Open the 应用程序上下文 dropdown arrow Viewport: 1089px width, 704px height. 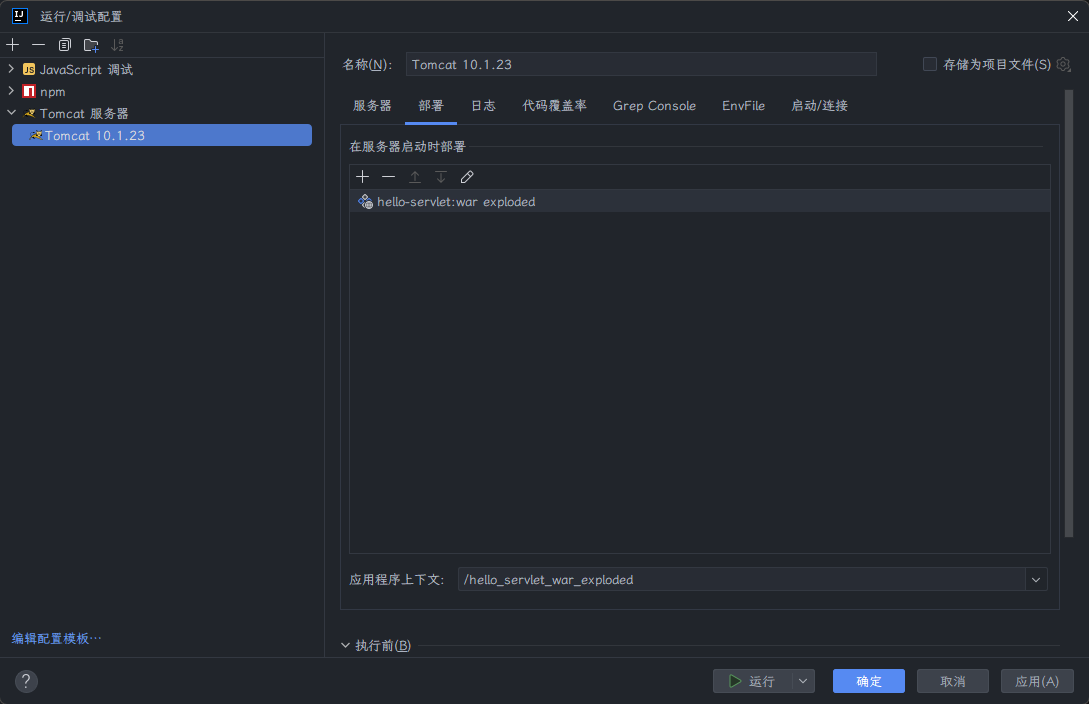(x=1036, y=580)
